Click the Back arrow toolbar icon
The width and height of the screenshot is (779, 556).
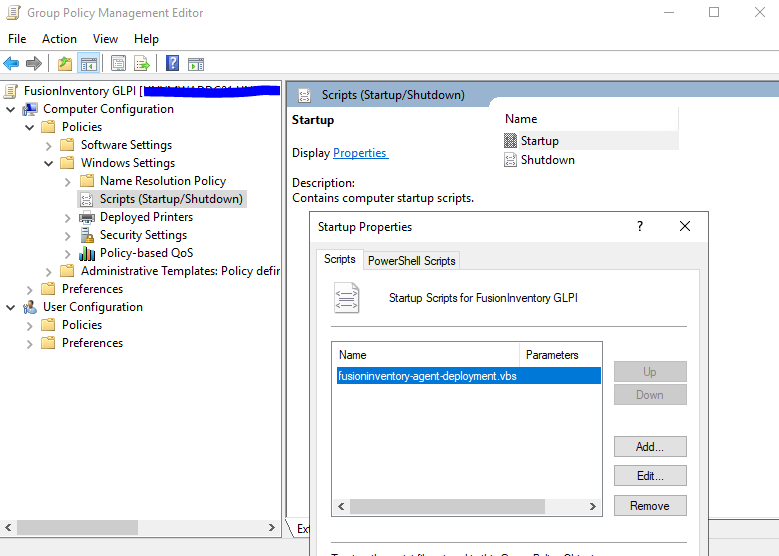coord(11,64)
